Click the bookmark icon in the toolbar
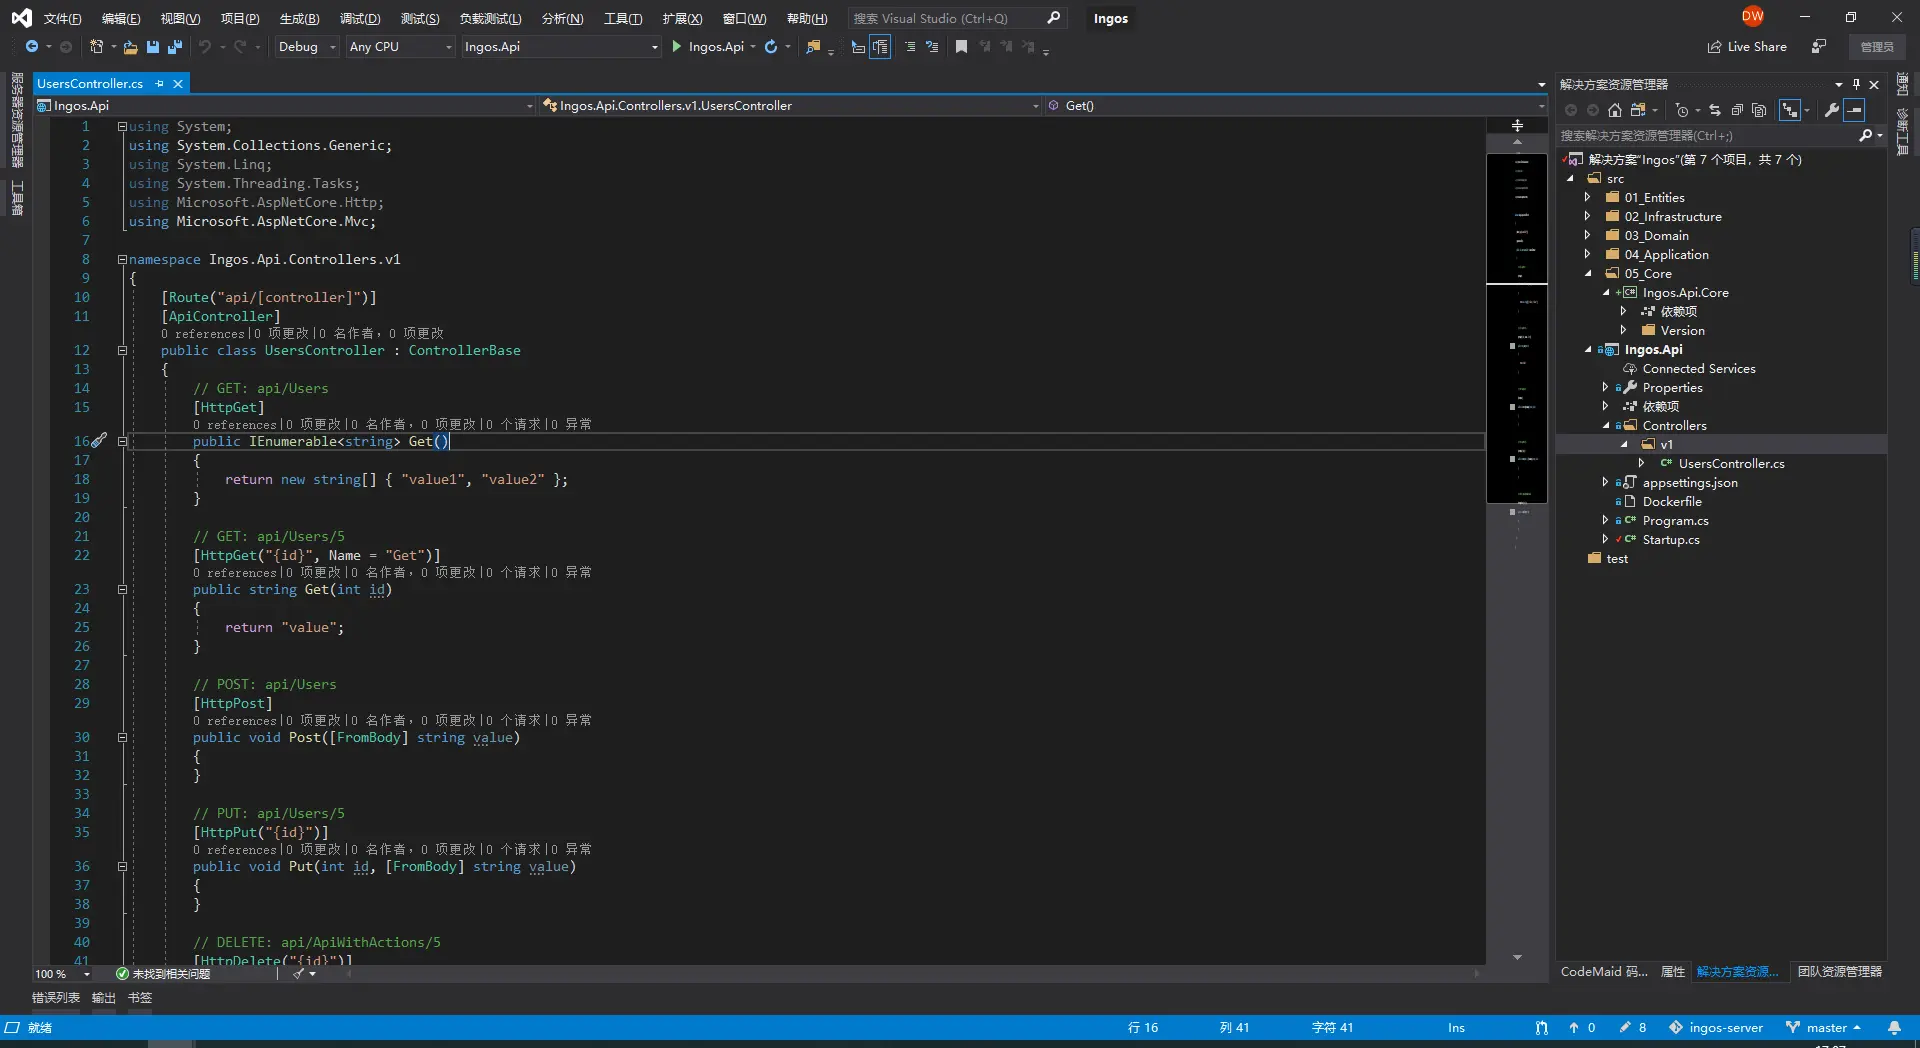This screenshot has width=1920, height=1048. (961, 47)
